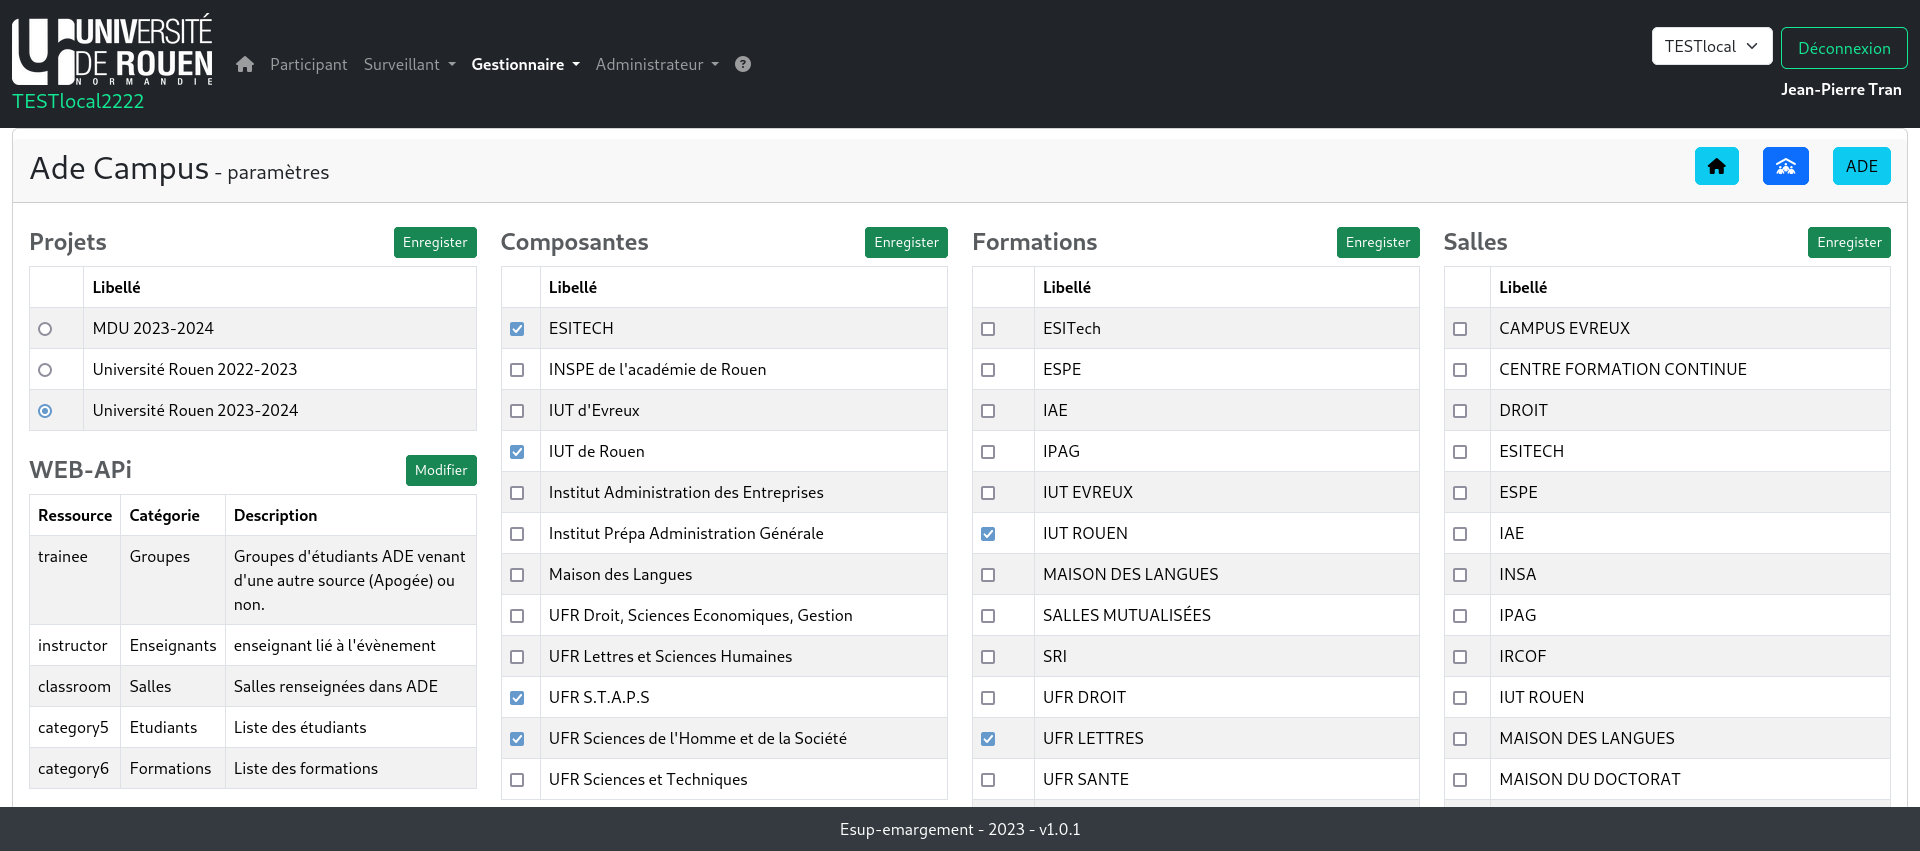The width and height of the screenshot is (1920, 851).
Task: Check the IUT d'Evreux composante checkbox
Action: tap(517, 411)
